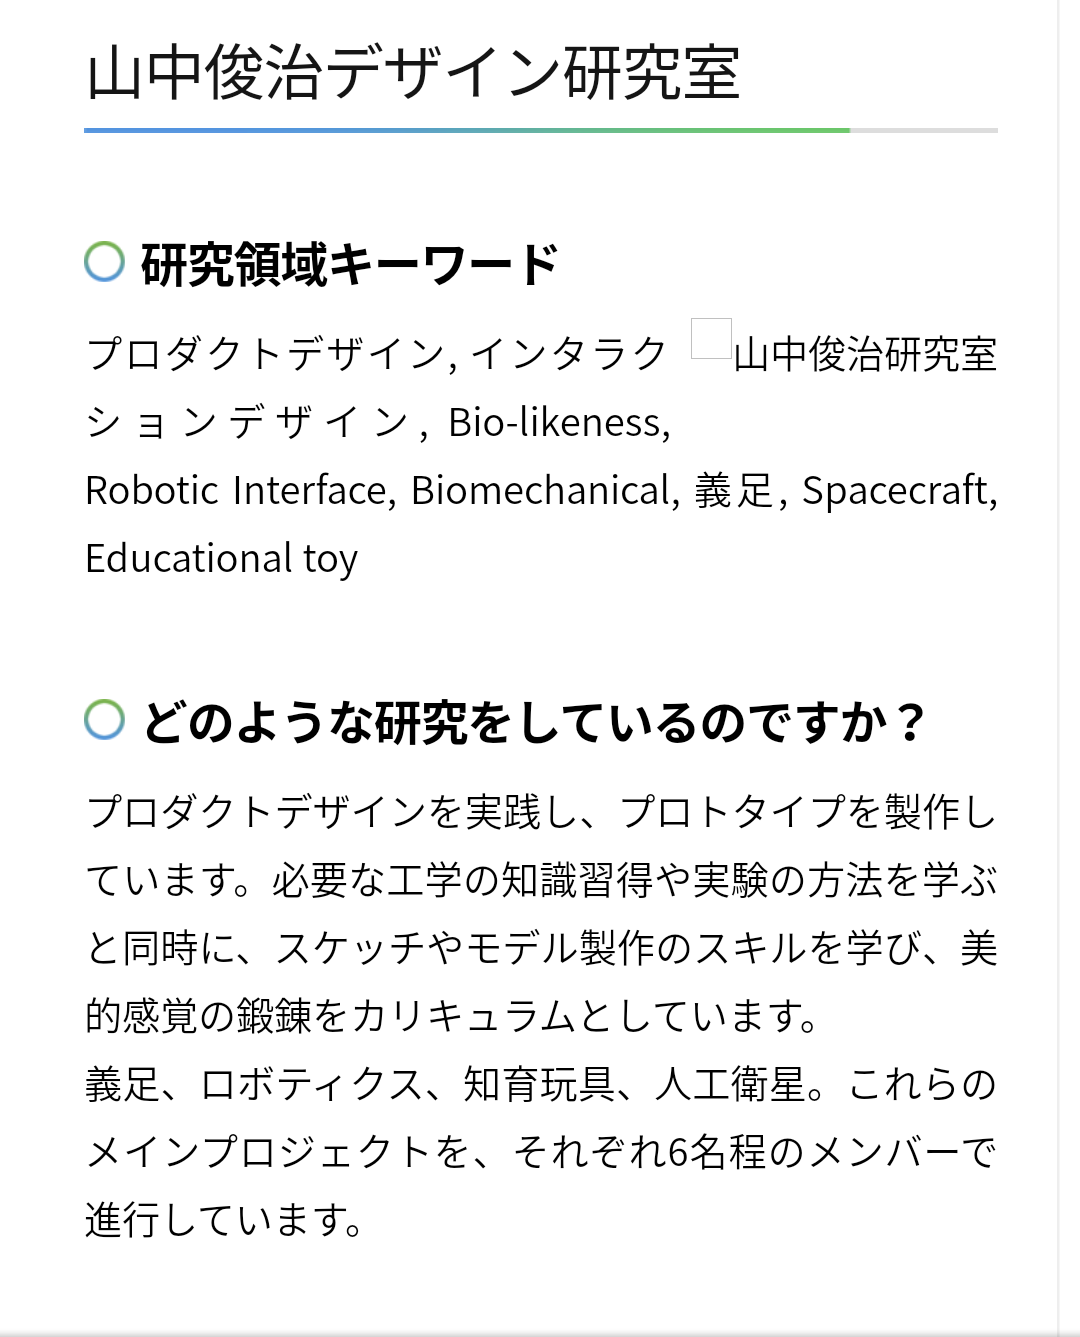Click the Biomechanical keyword
Screen dimensions: 1080x1337
coord(541,491)
